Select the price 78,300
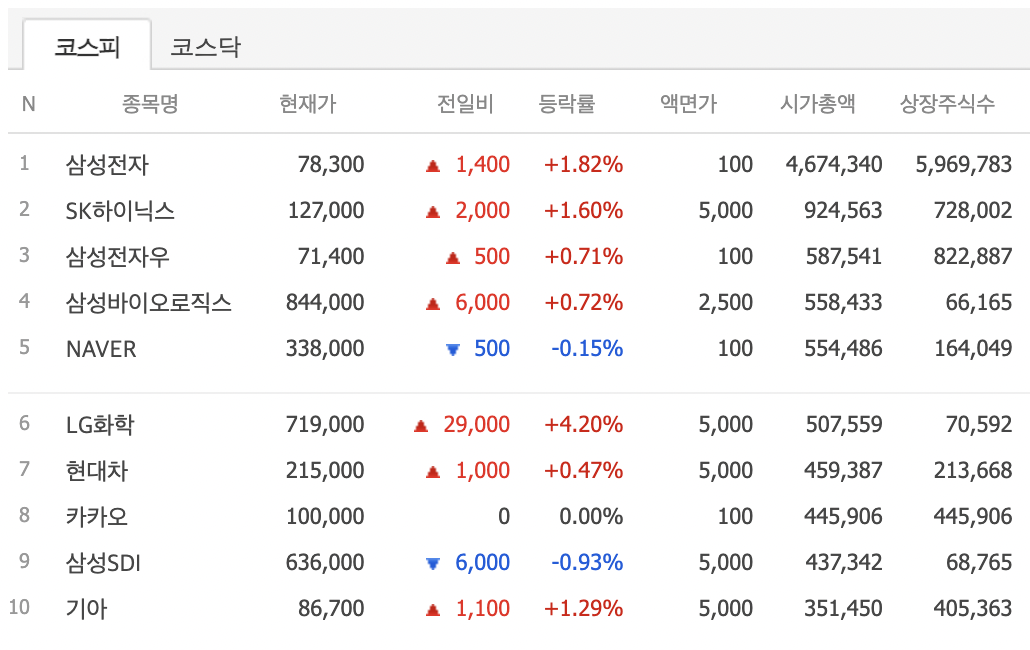Viewport: 1030px width, 650px height. [331, 164]
